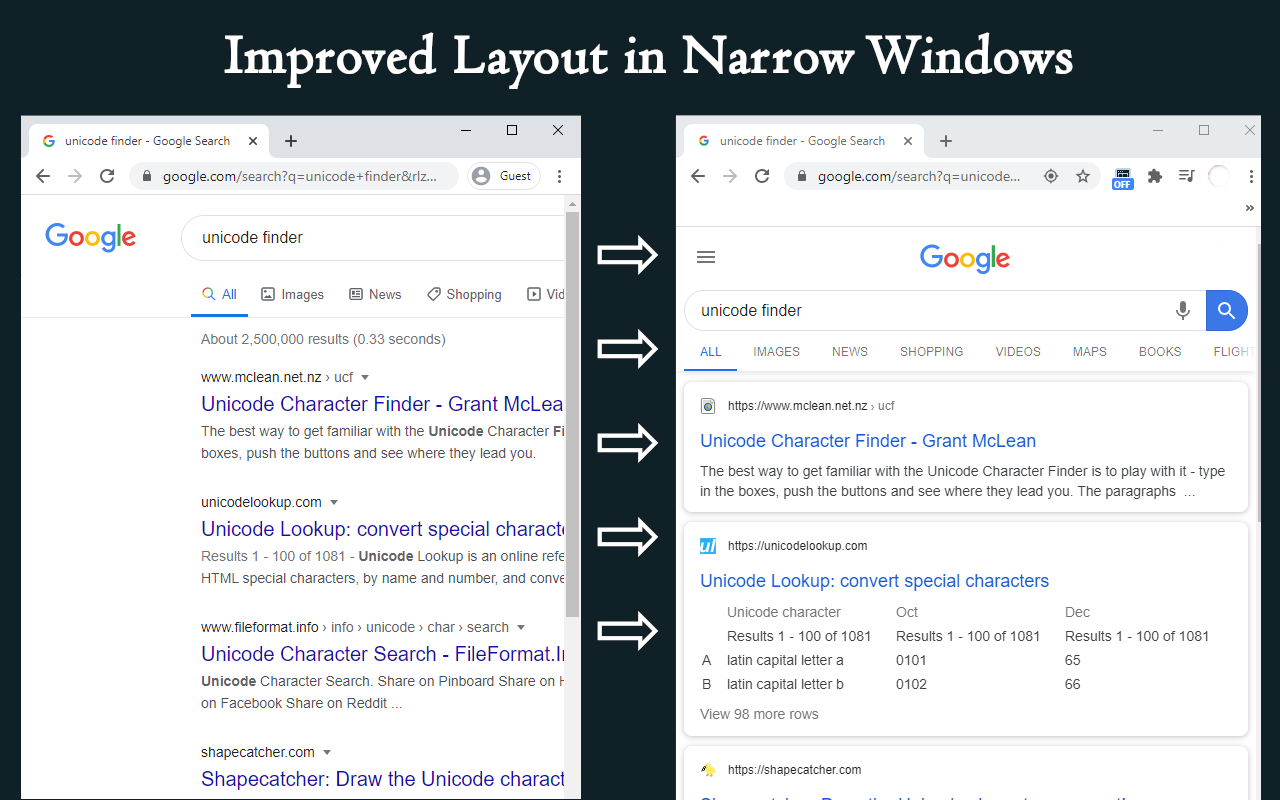Open Unicode Character Finder - Grant McLean link

click(868, 441)
